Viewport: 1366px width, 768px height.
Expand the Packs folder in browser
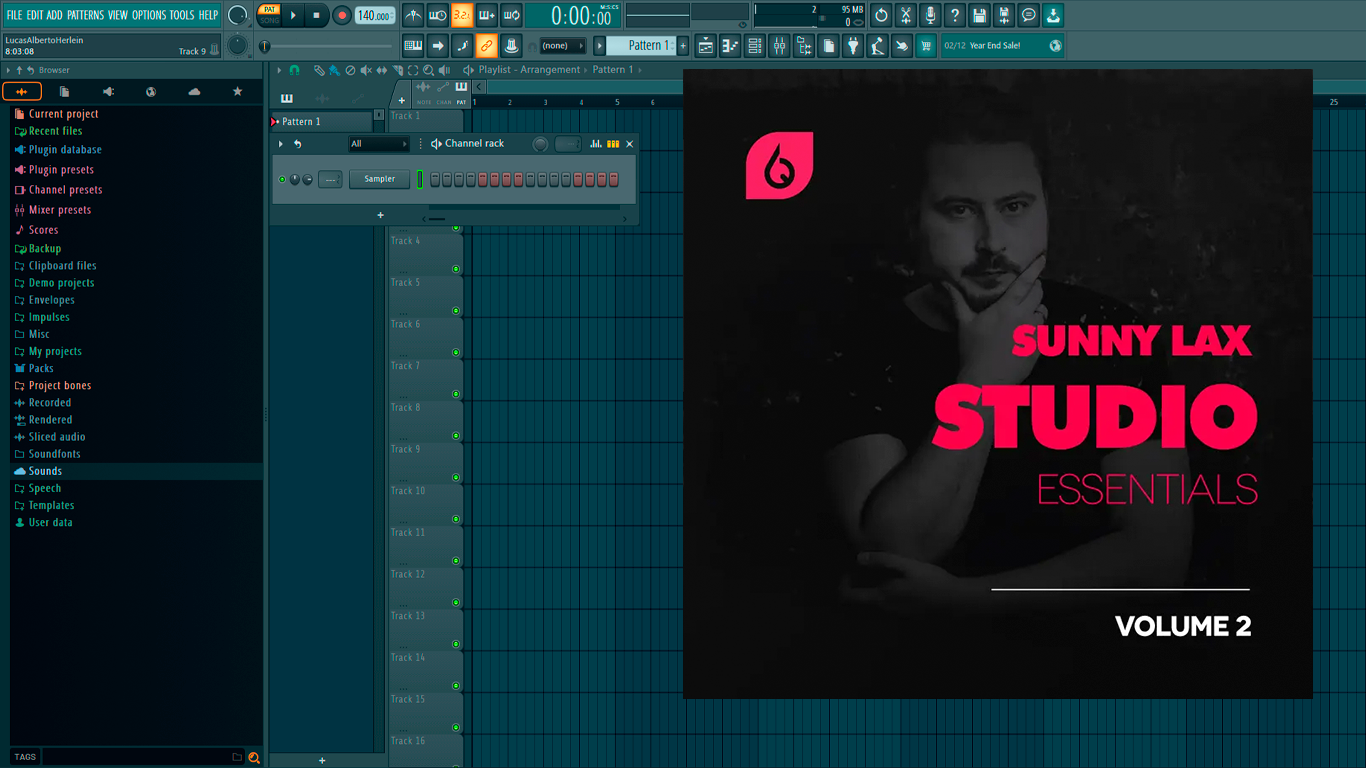pyautogui.click(x=41, y=368)
